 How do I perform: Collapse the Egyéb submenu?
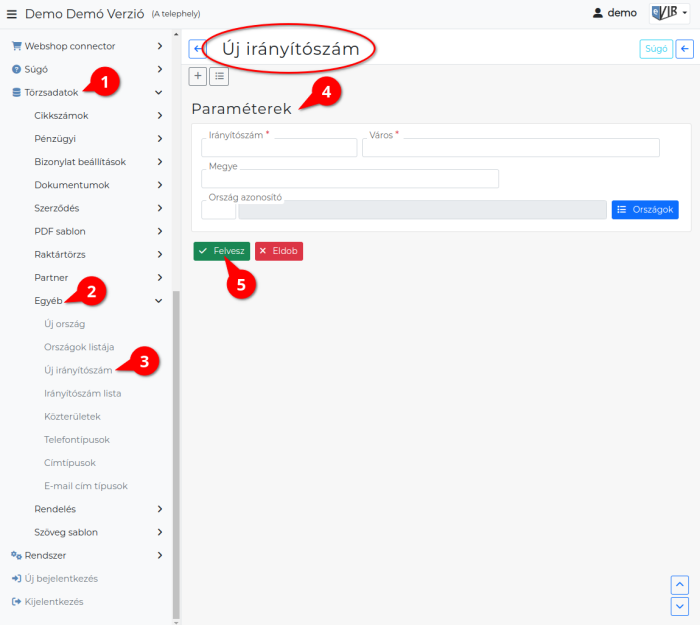point(158,301)
